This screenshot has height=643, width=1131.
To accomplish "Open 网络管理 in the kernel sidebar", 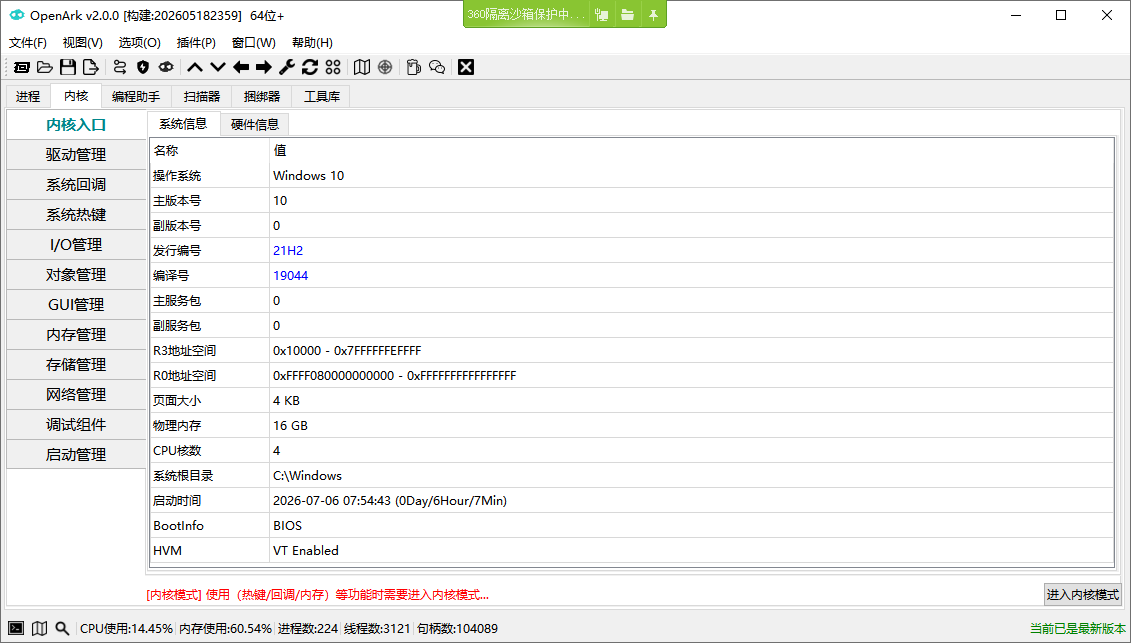I will coord(76,395).
